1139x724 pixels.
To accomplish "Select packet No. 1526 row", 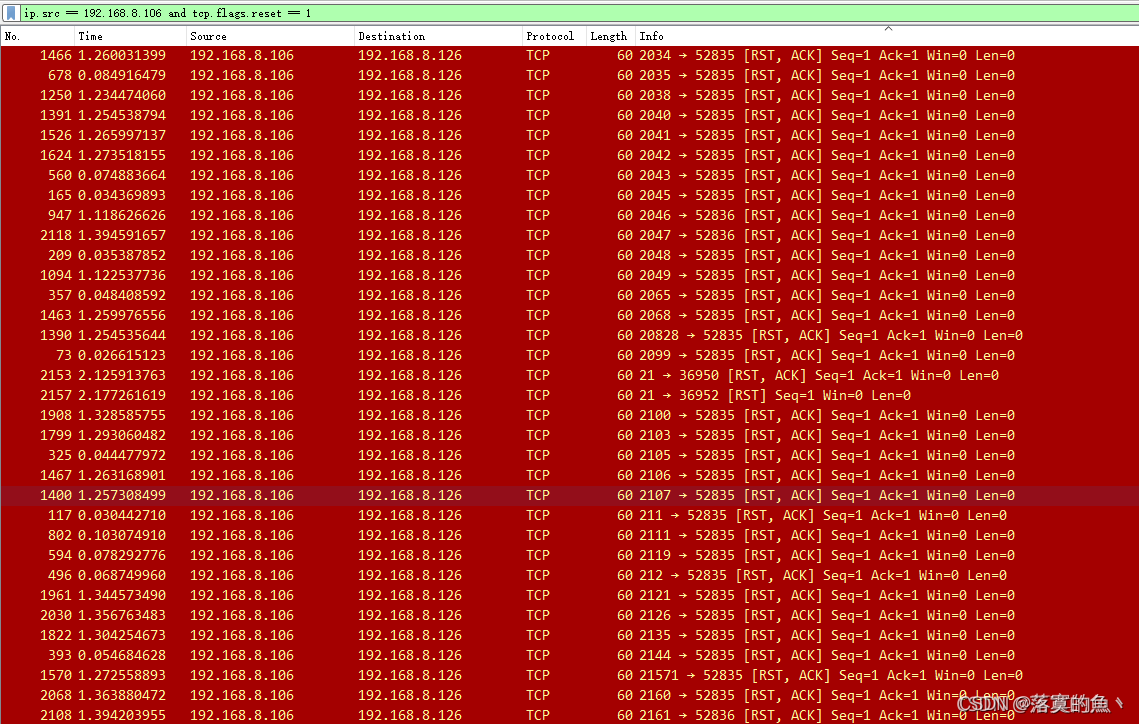I will tap(570, 135).
